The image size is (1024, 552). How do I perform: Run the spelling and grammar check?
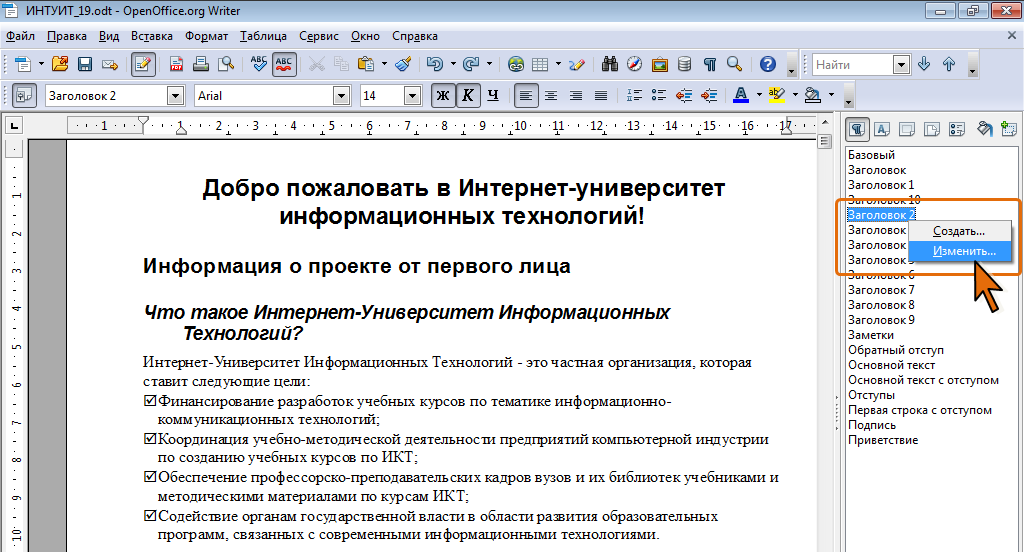point(259,64)
